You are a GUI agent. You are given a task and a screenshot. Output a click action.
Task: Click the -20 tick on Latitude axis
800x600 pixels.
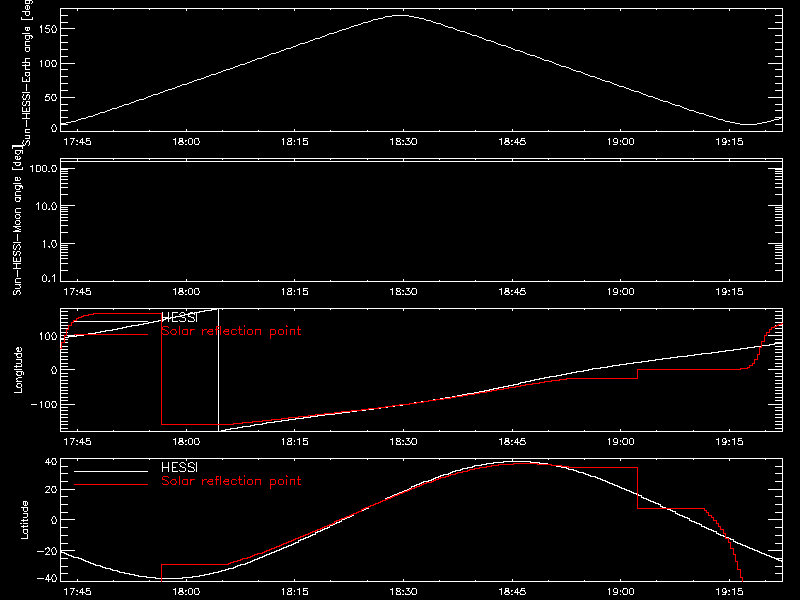(47, 551)
